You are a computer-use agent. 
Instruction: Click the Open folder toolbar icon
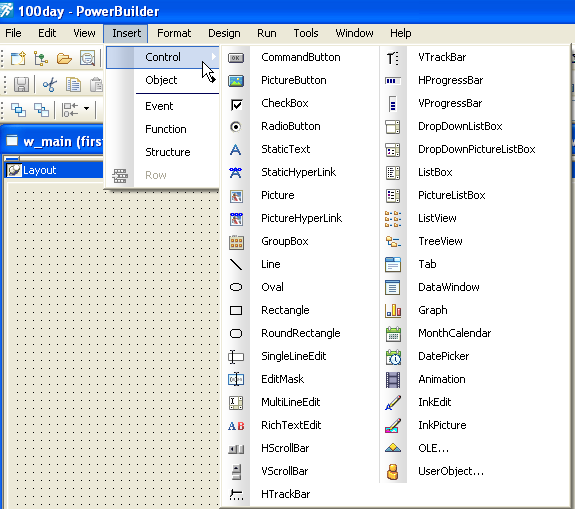tap(64, 58)
